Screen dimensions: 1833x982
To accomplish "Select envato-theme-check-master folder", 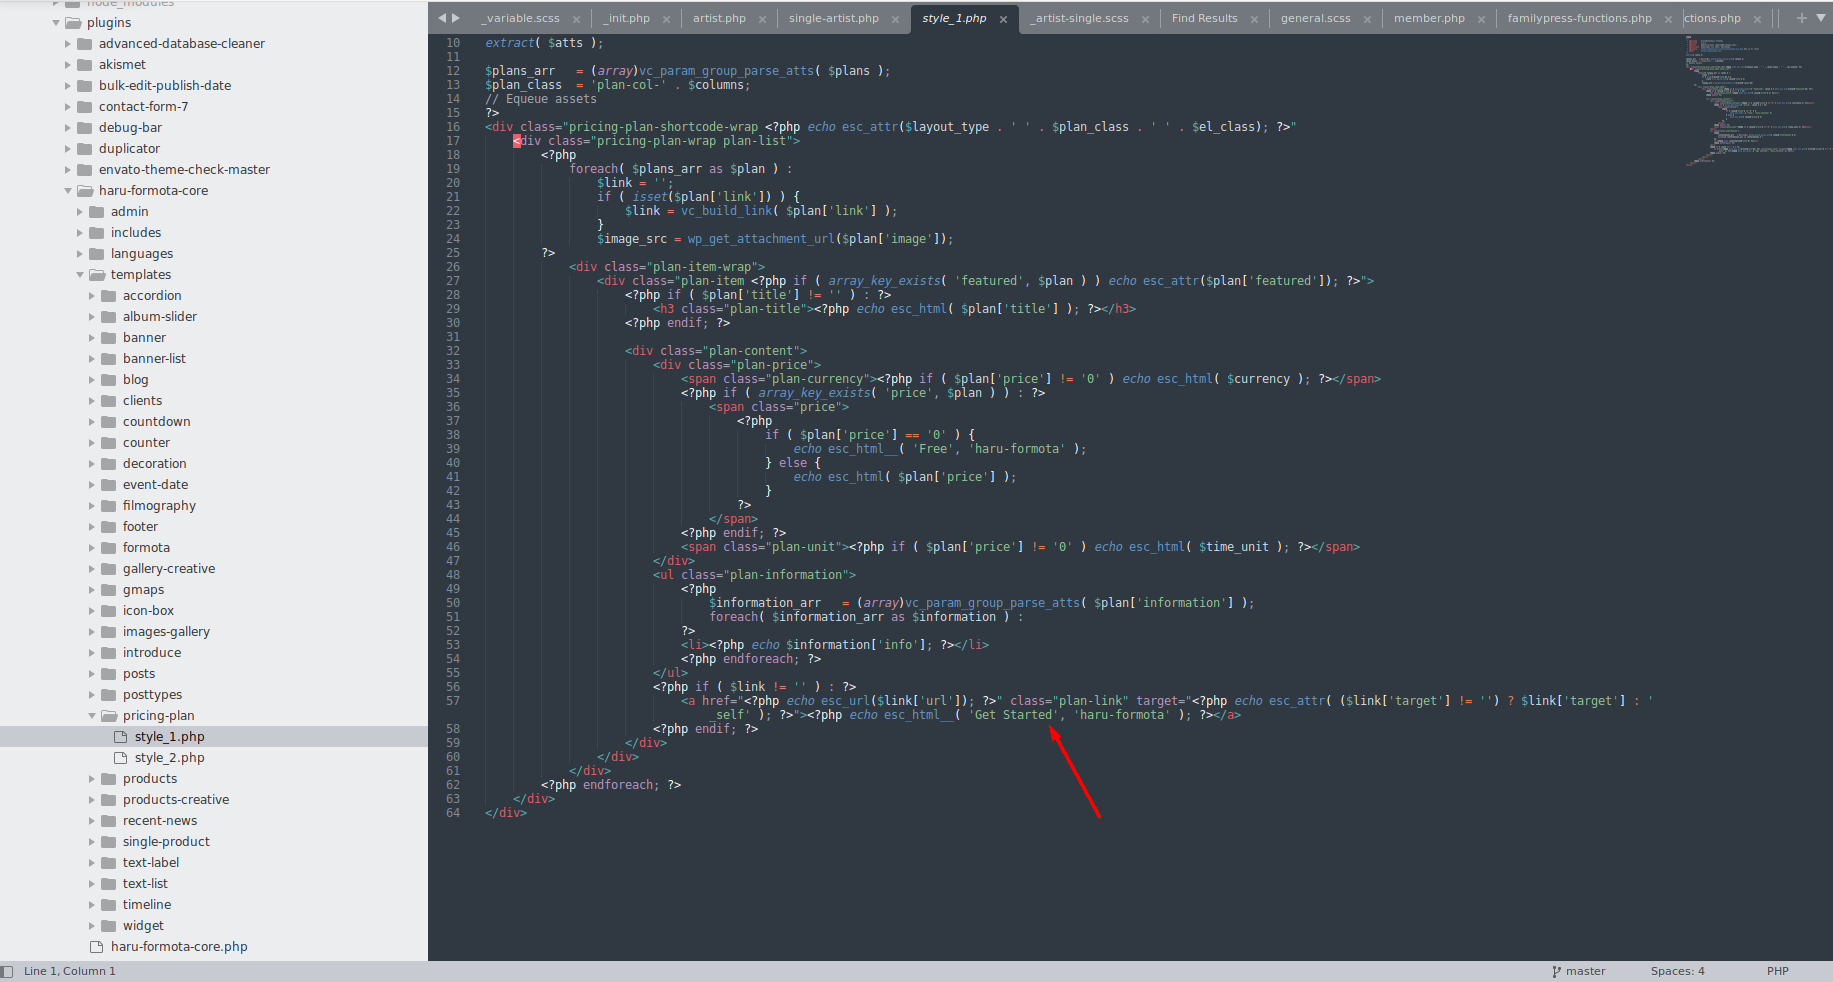I will coord(184,170).
